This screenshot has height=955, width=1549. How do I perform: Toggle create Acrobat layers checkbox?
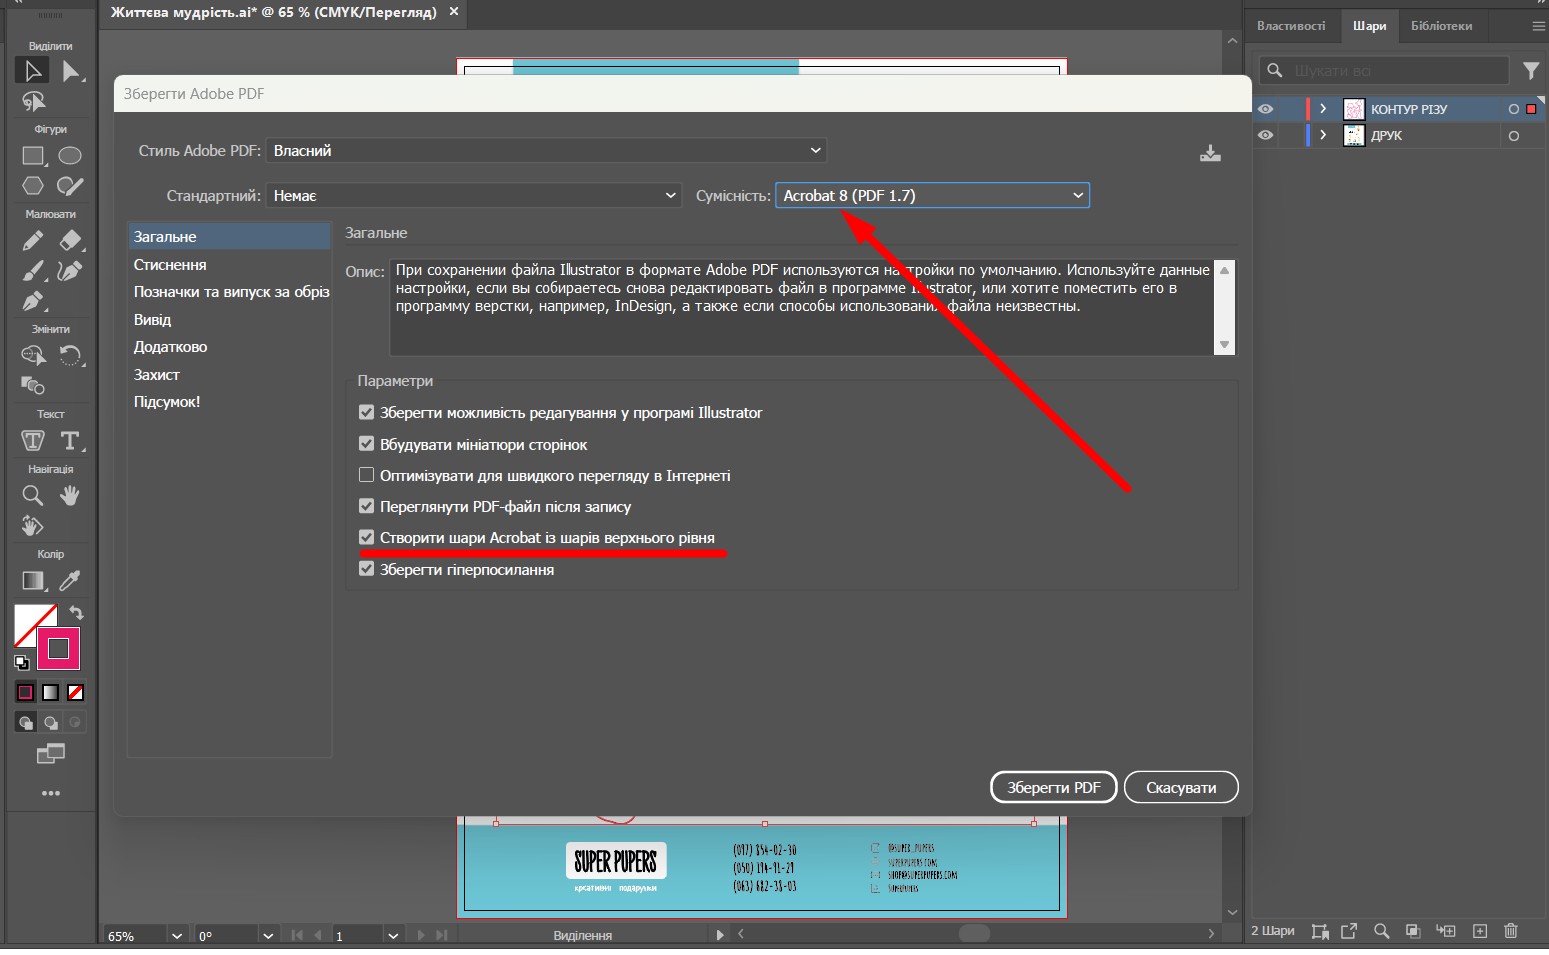tap(367, 538)
